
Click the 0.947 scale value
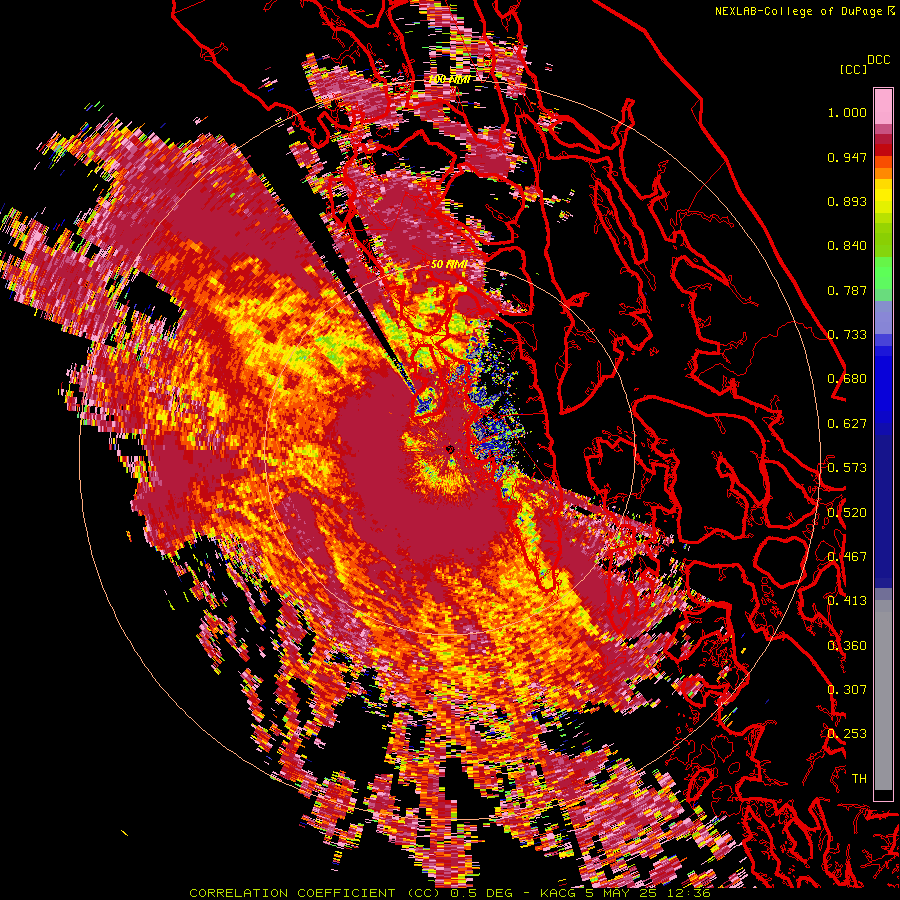pos(847,157)
